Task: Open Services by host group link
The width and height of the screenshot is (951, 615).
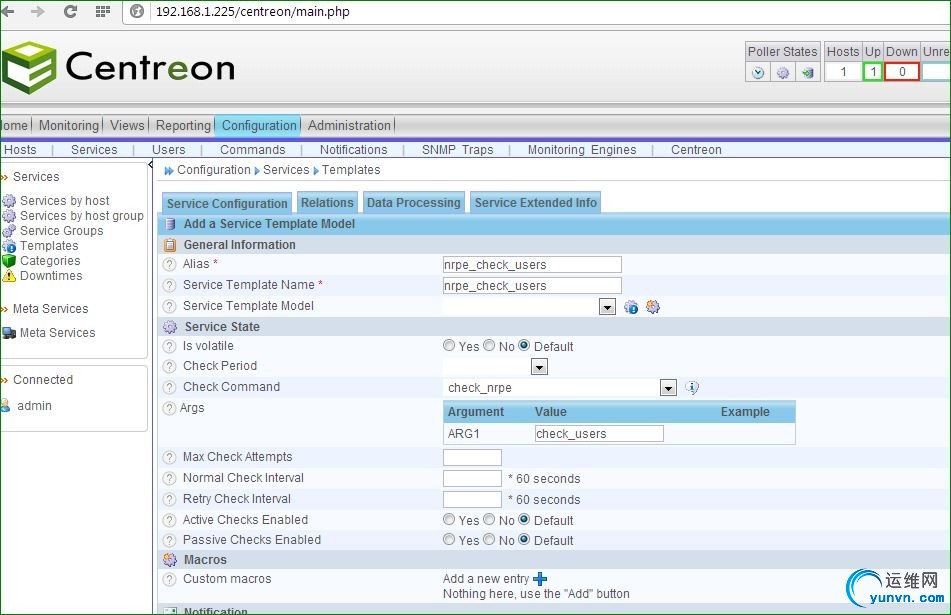Action: (x=82, y=216)
